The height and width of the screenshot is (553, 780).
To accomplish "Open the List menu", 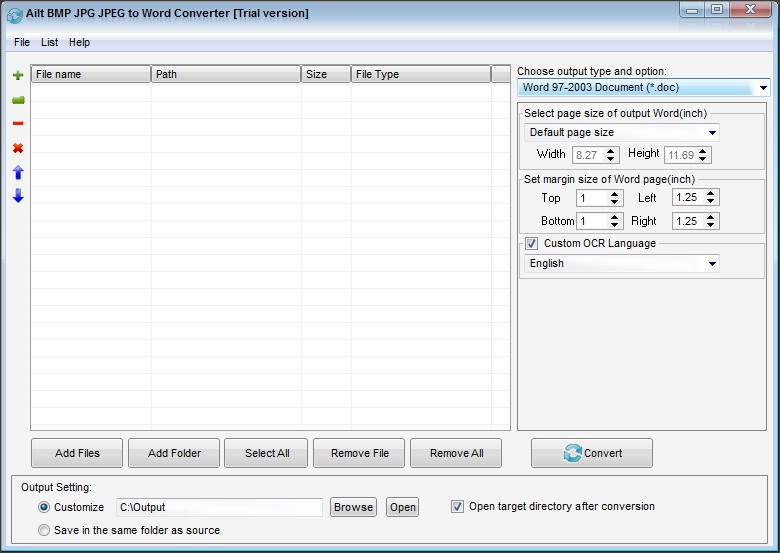I will (49, 42).
